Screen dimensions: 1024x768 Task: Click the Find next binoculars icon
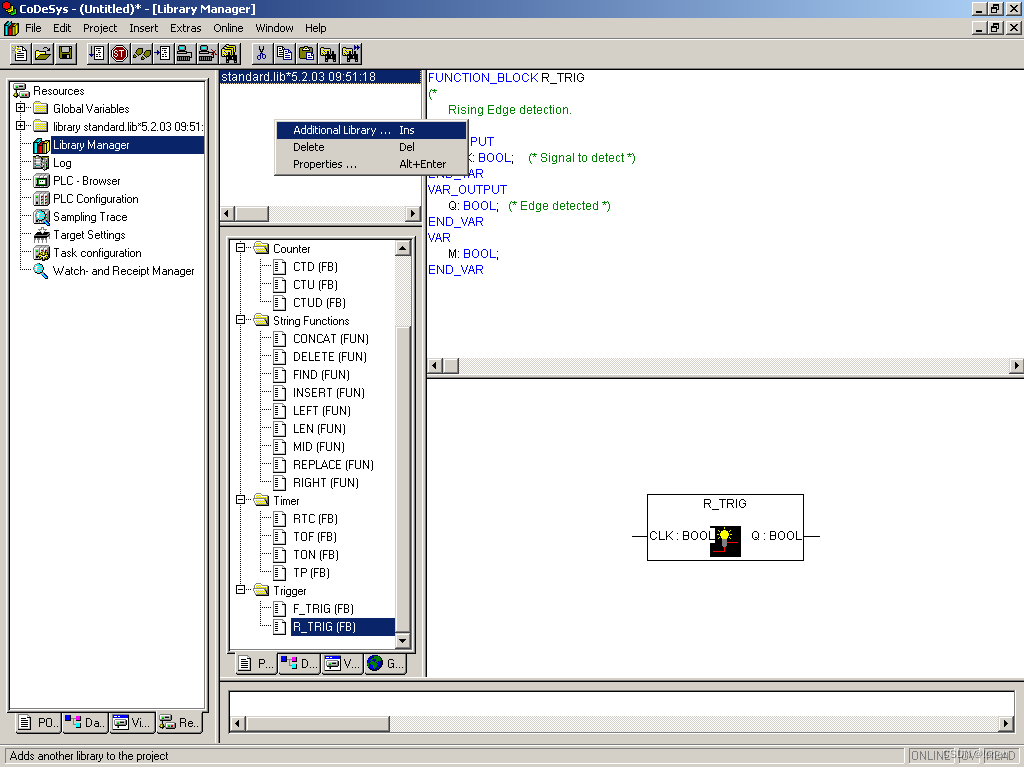351,54
